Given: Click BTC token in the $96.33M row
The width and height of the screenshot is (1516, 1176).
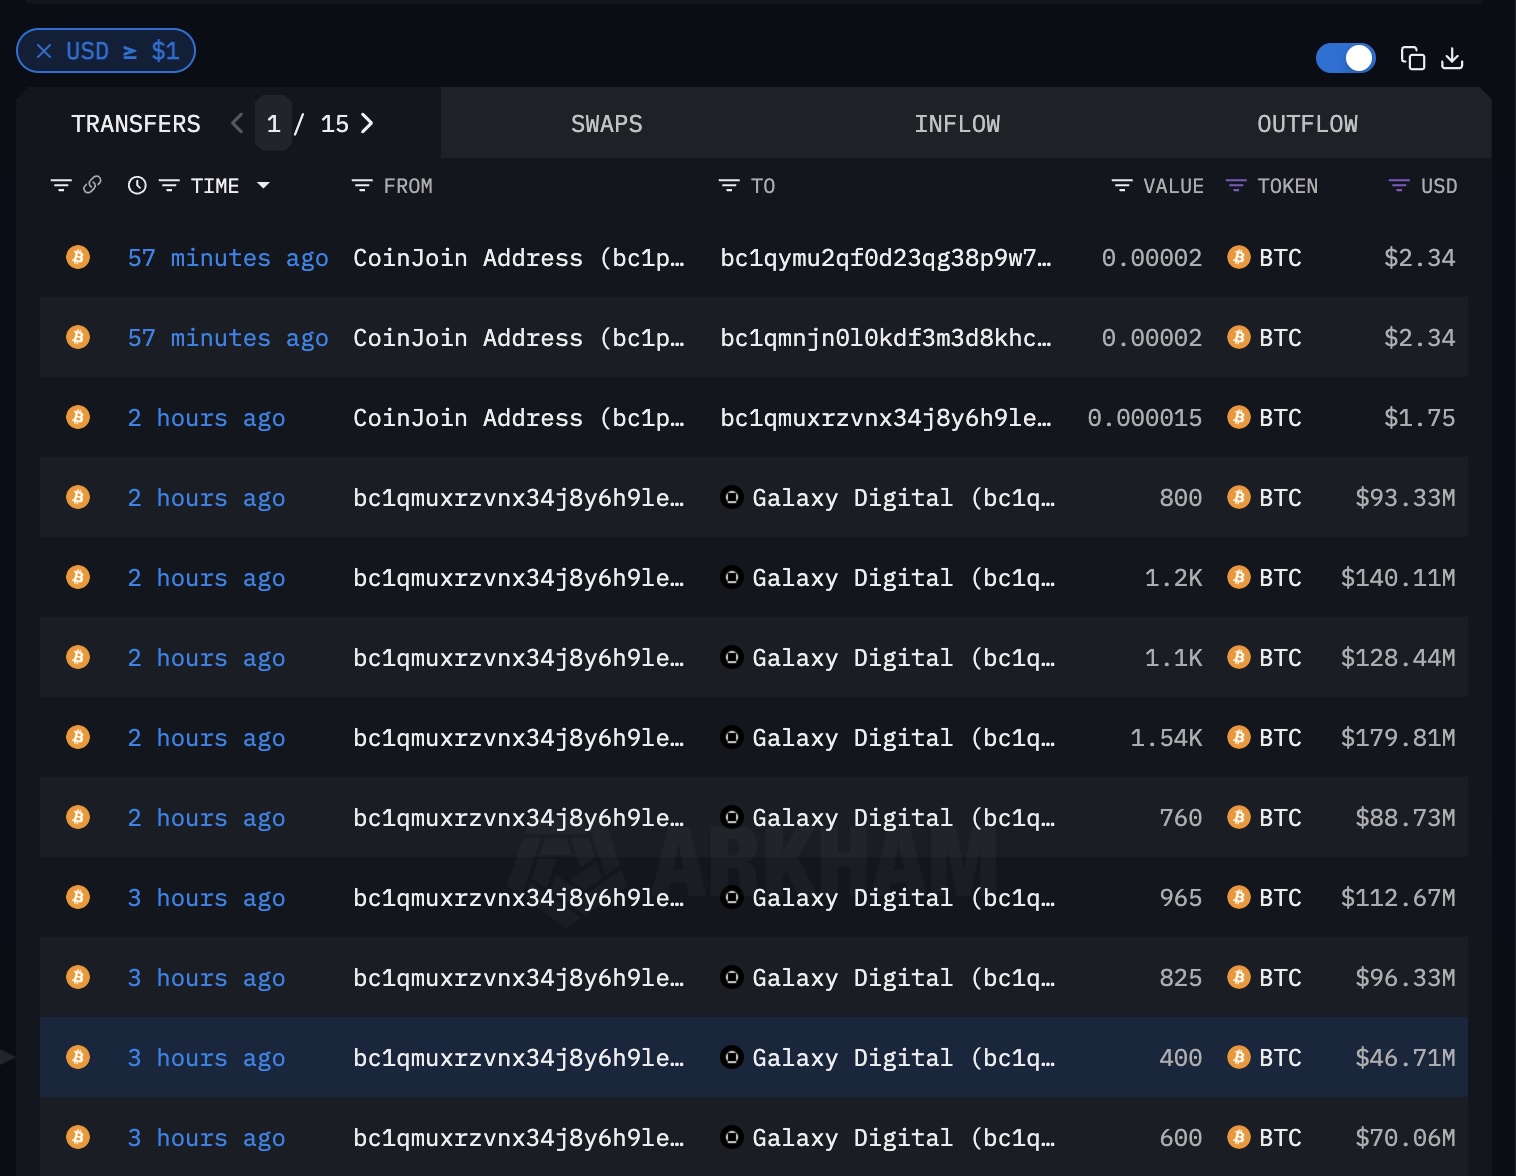Looking at the screenshot, I should coord(1265,978).
